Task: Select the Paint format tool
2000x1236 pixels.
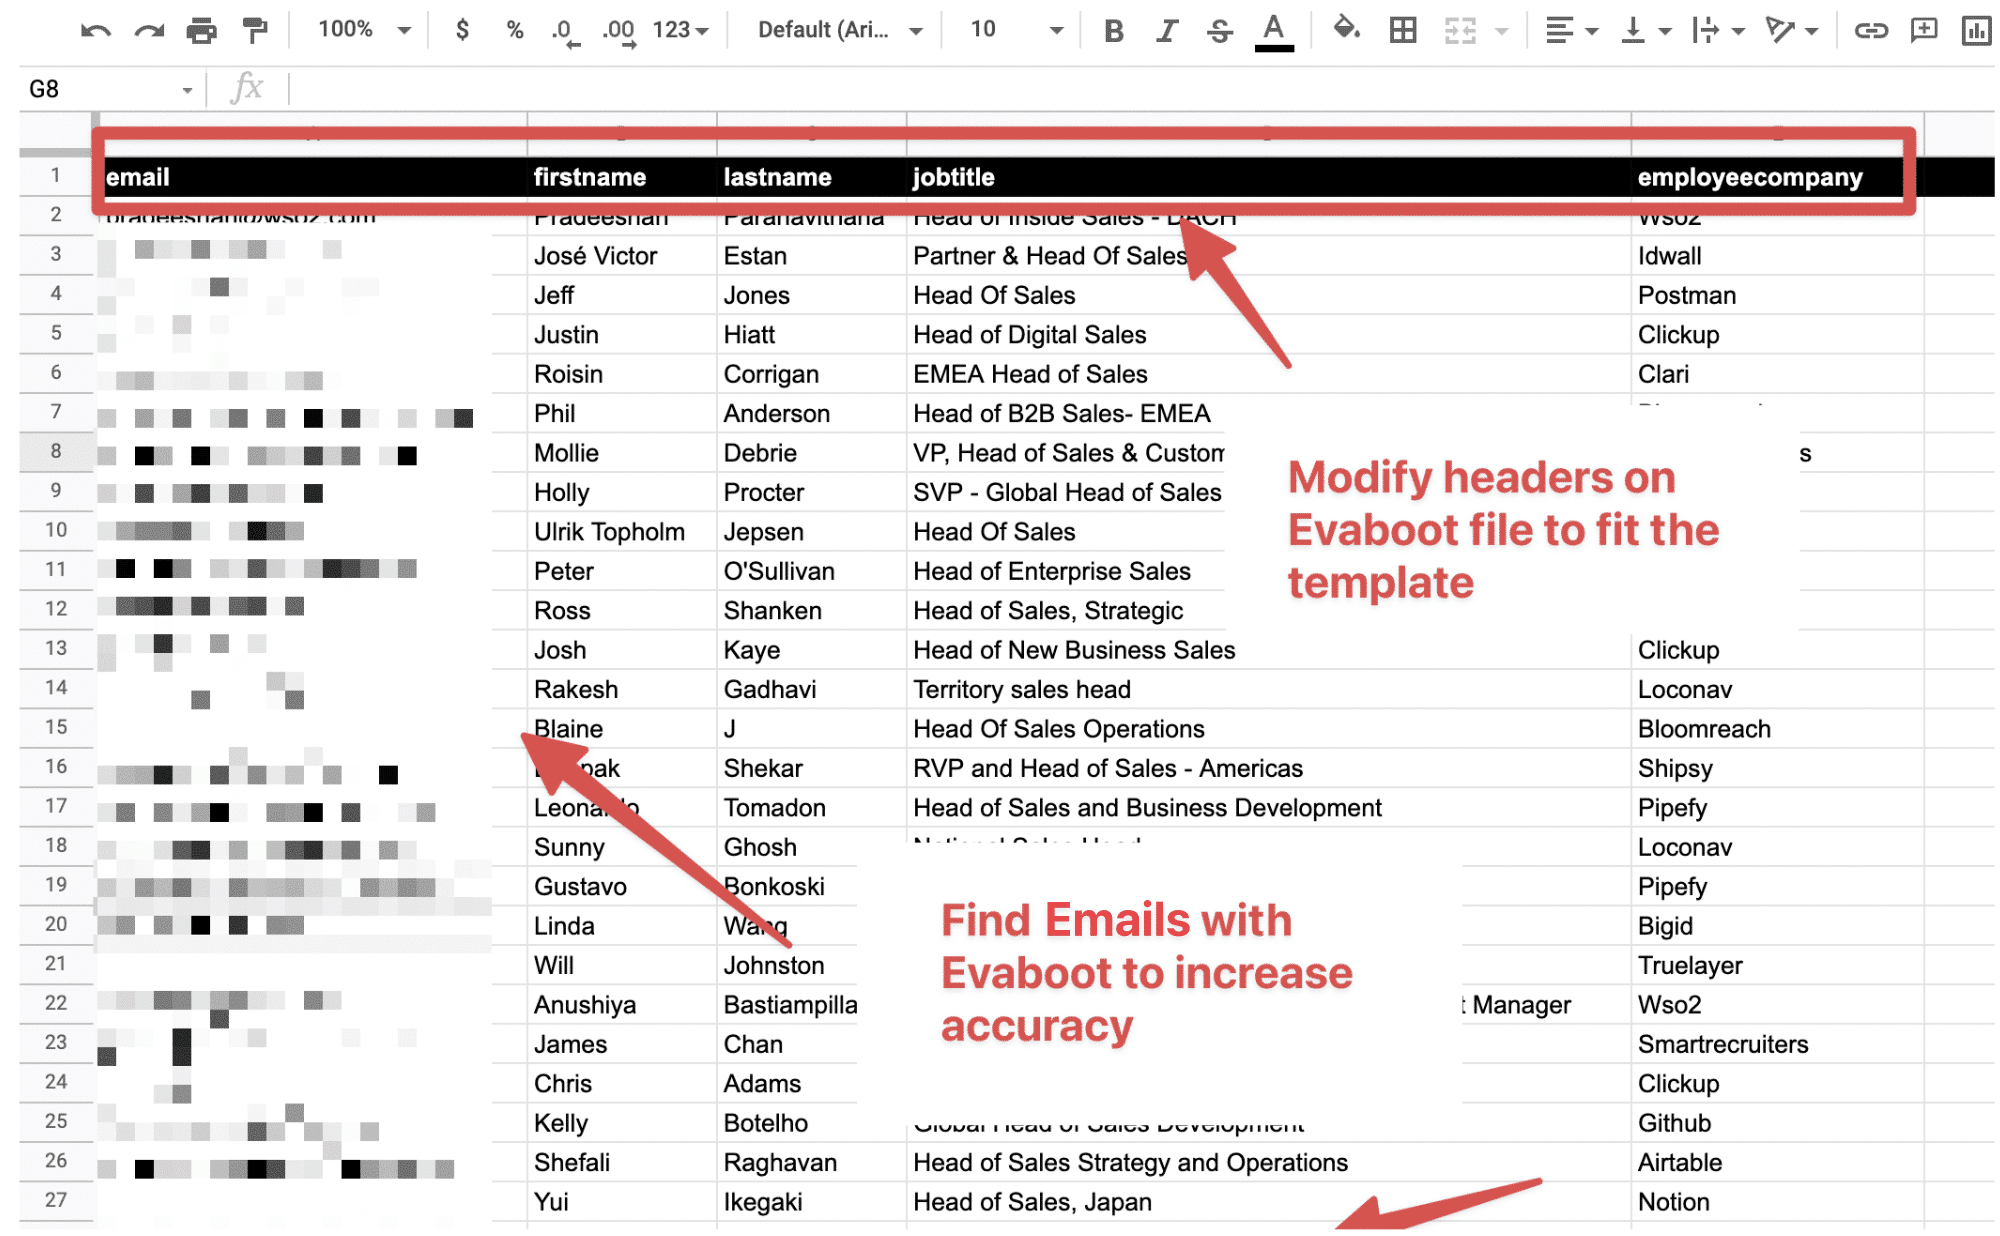Action: pos(256,31)
